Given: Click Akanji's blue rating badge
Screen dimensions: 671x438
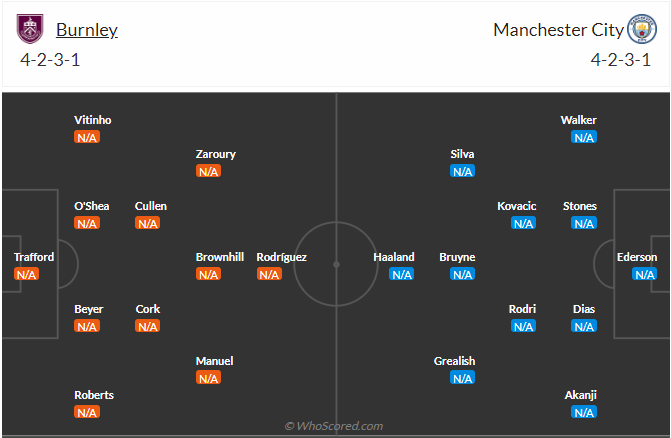Looking at the screenshot, I should click(584, 412).
